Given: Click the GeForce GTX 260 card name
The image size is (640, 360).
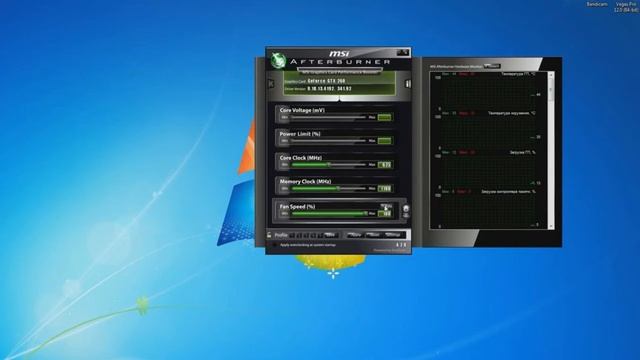Looking at the screenshot, I should coord(326,81).
